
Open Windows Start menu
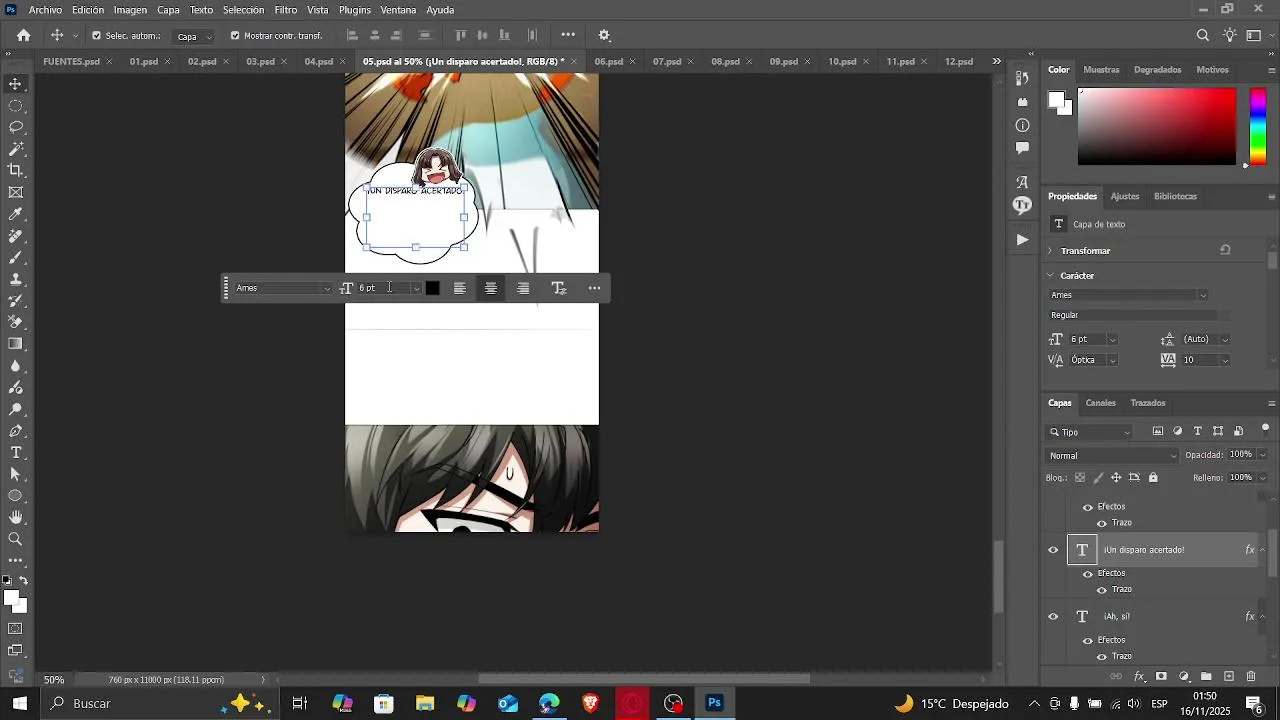coord(19,704)
